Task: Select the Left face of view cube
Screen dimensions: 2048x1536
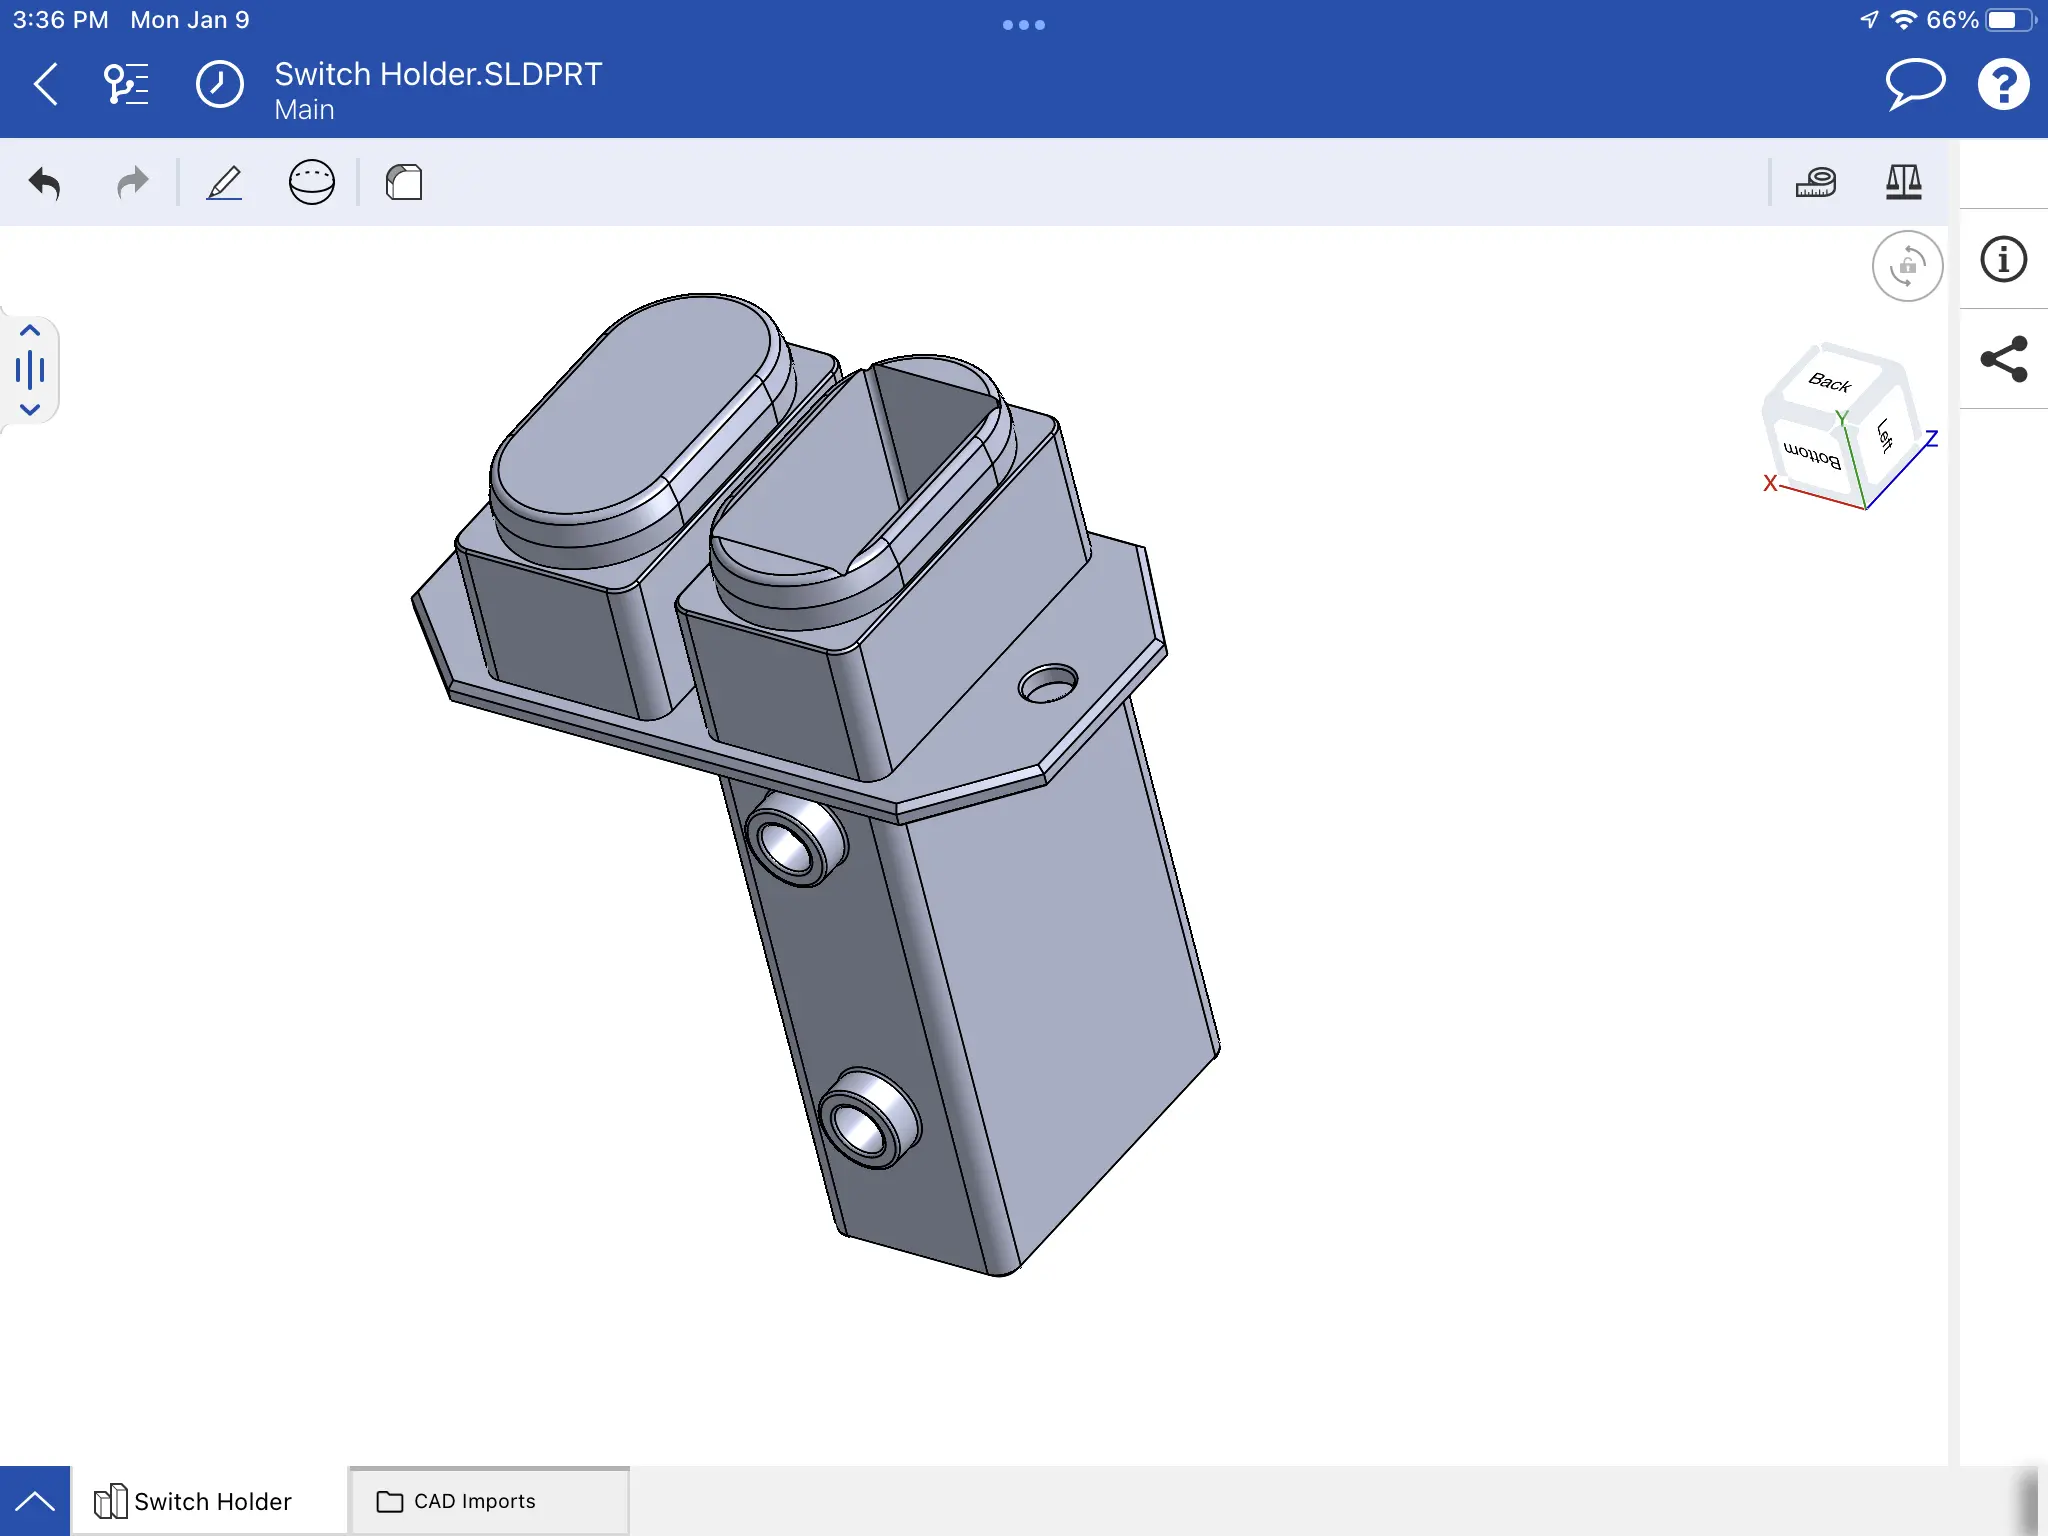Action: [1886, 435]
